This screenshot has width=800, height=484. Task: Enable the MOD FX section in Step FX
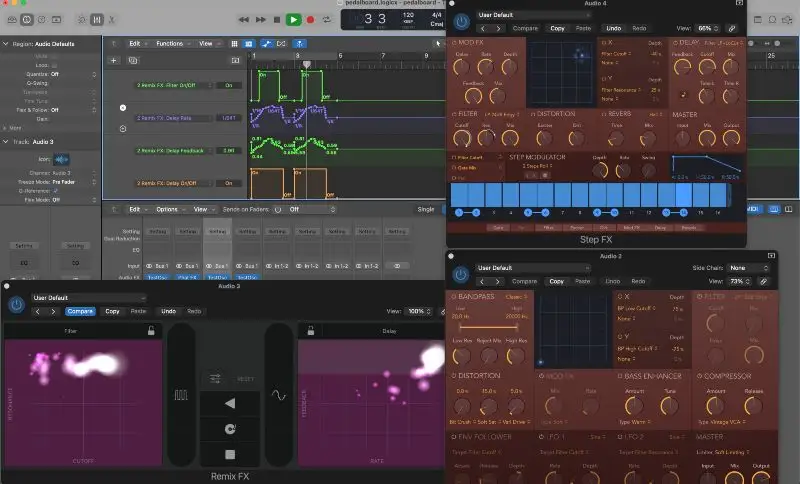point(453,43)
